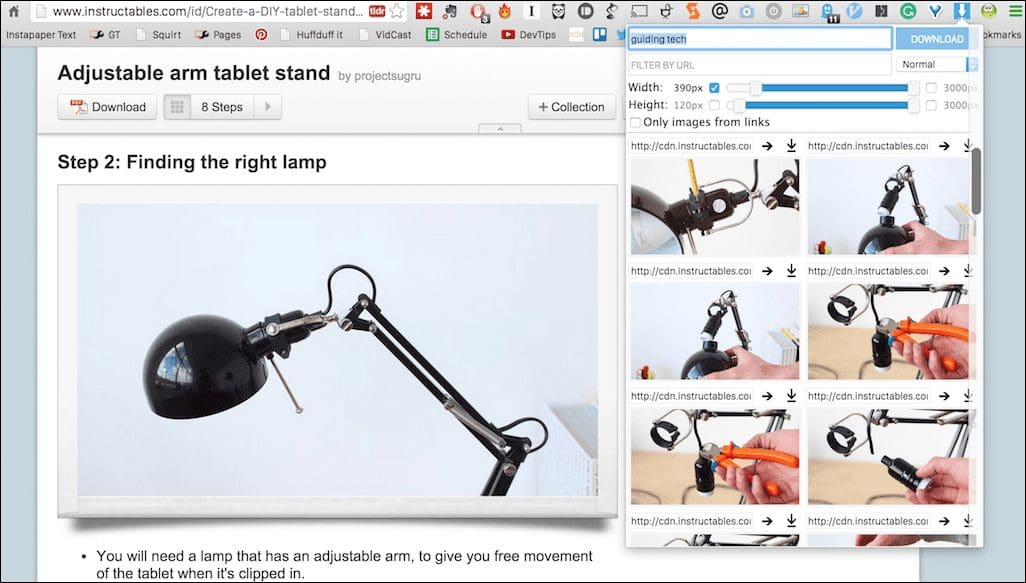
Task: Click the blue Image Downloader arrow extension
Action: click(x=961, y=10)
